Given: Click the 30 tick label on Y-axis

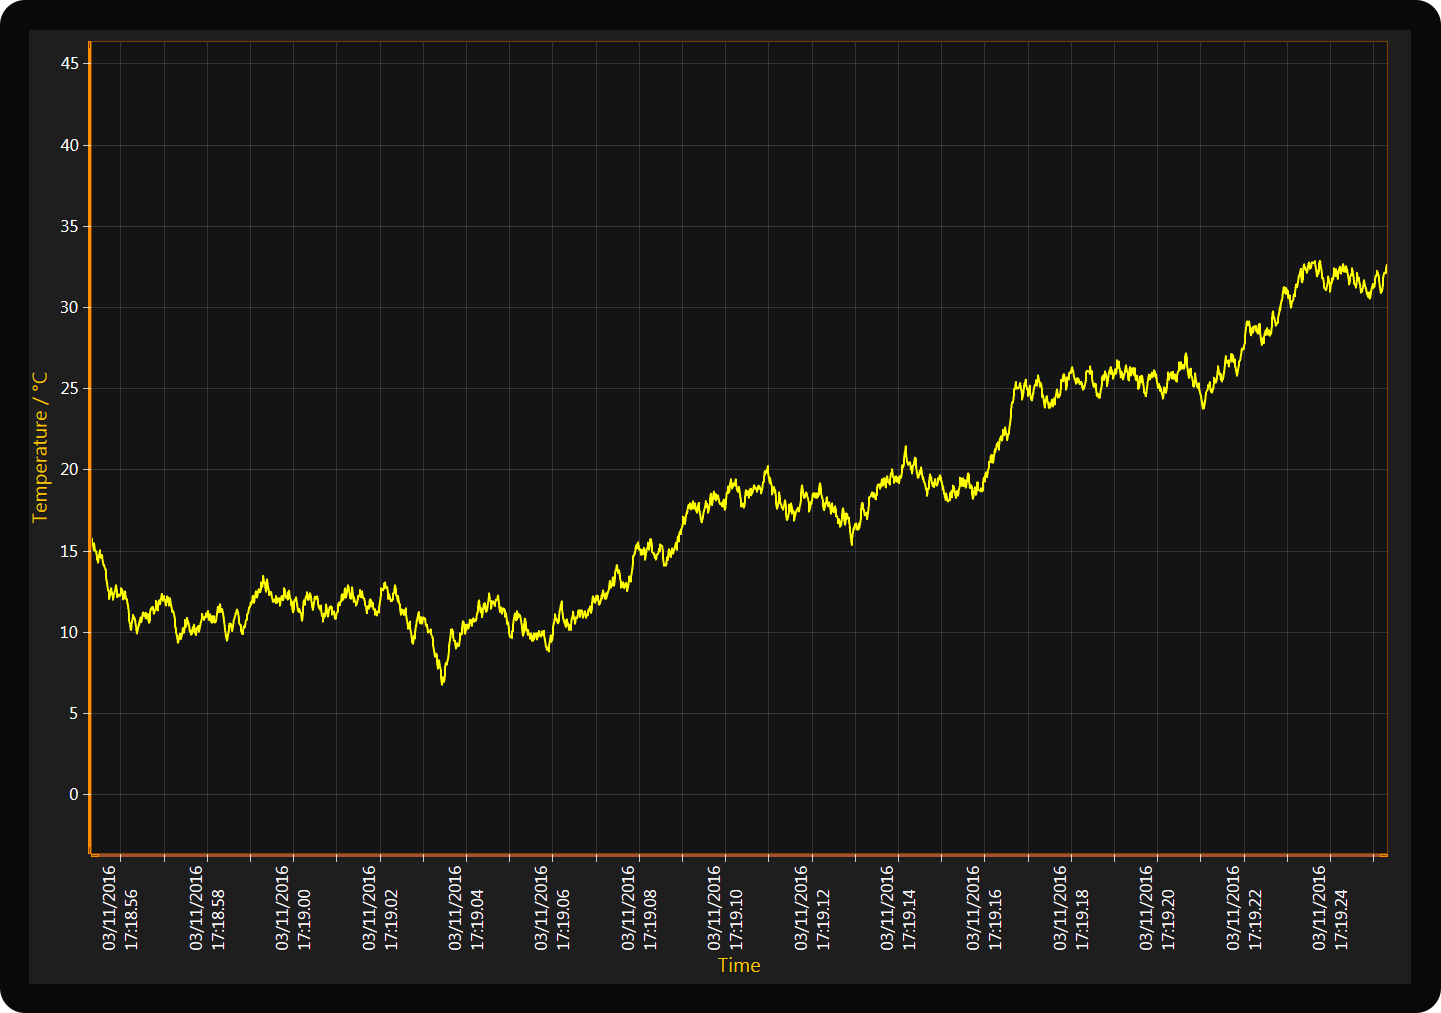Looking at the screenshot, I should [69, 308].
